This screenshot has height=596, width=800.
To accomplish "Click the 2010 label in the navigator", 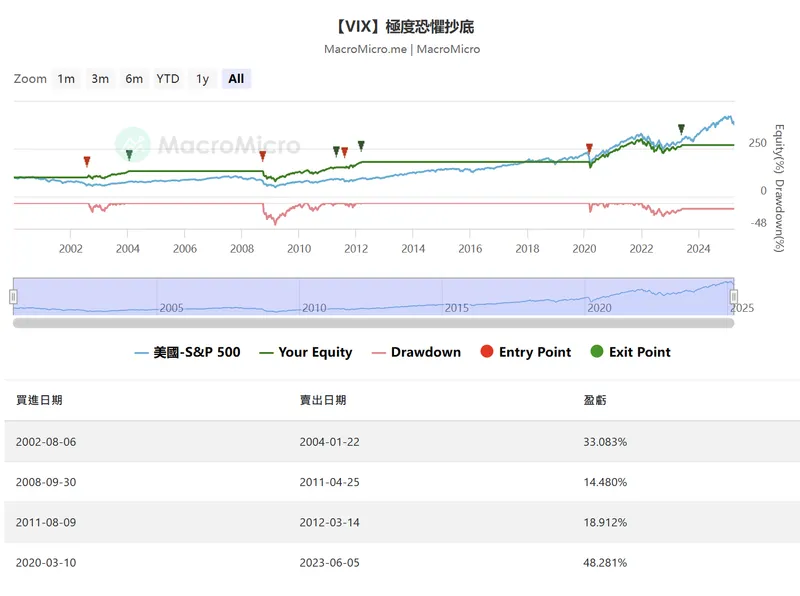I will pyautogui.click(x=314, y=308).
